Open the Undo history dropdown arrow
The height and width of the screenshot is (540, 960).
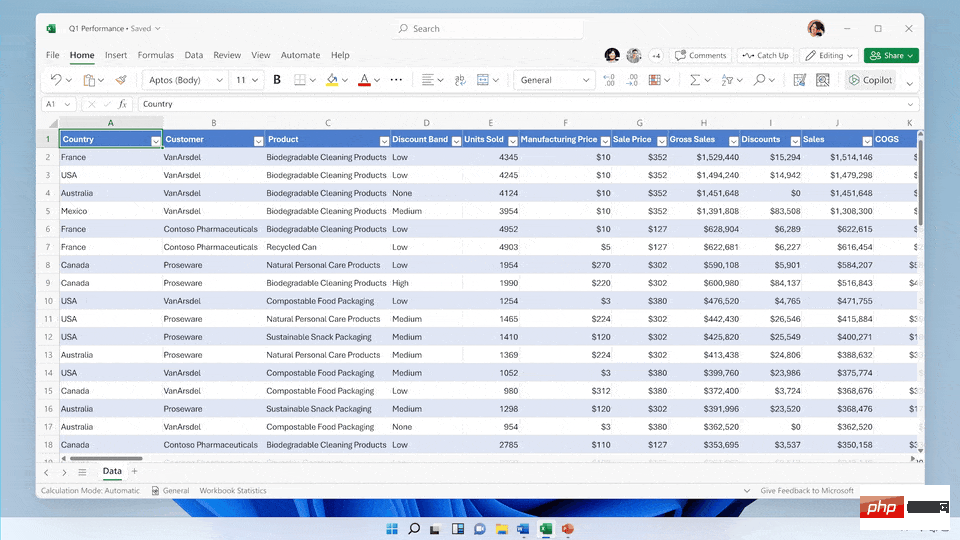coord(69,80)
